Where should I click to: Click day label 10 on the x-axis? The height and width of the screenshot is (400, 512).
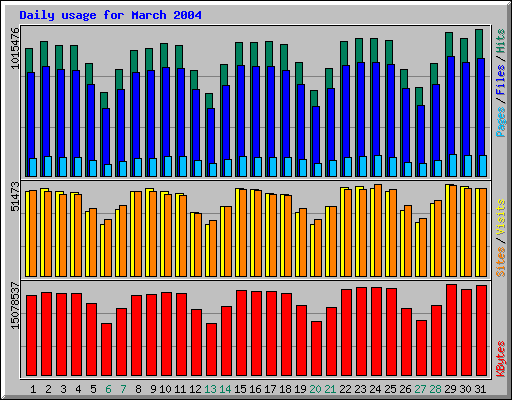(x=165, y=389)
